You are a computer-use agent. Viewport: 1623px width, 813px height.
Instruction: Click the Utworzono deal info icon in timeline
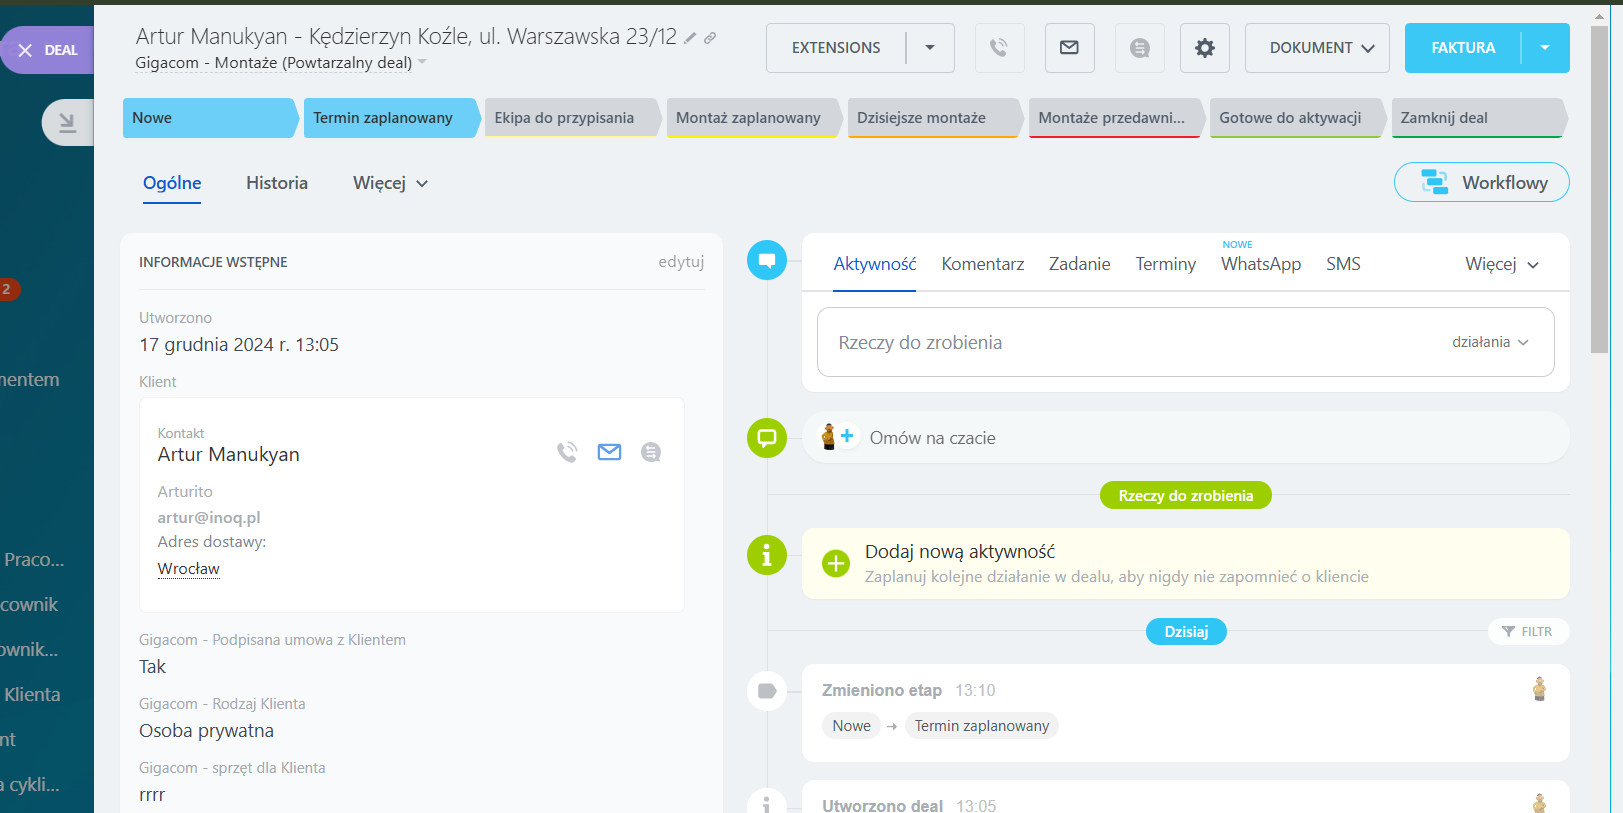tap(767, 802)
